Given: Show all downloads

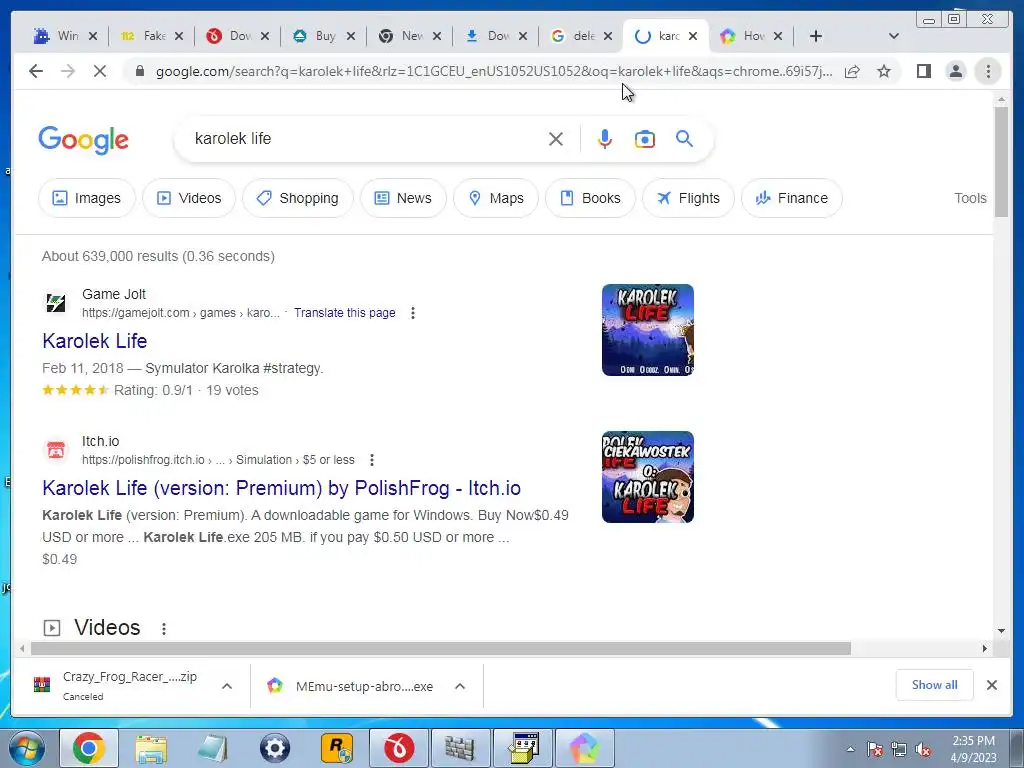Looking at the screenshot, I should (935, 685).
